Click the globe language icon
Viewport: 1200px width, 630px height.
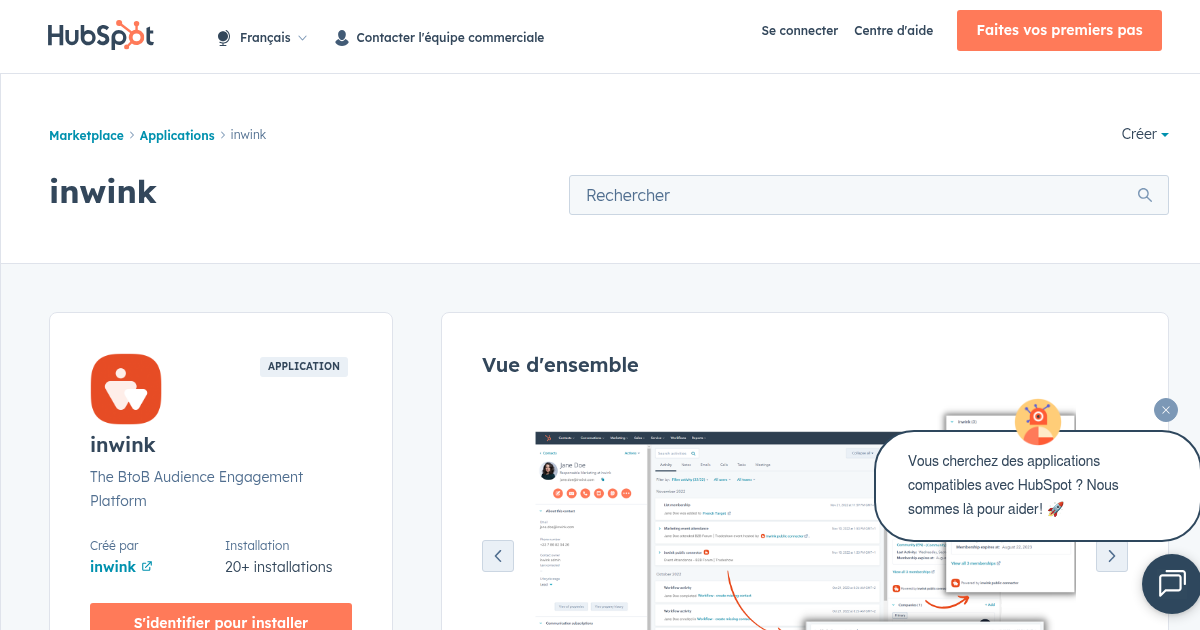point(224,38)
